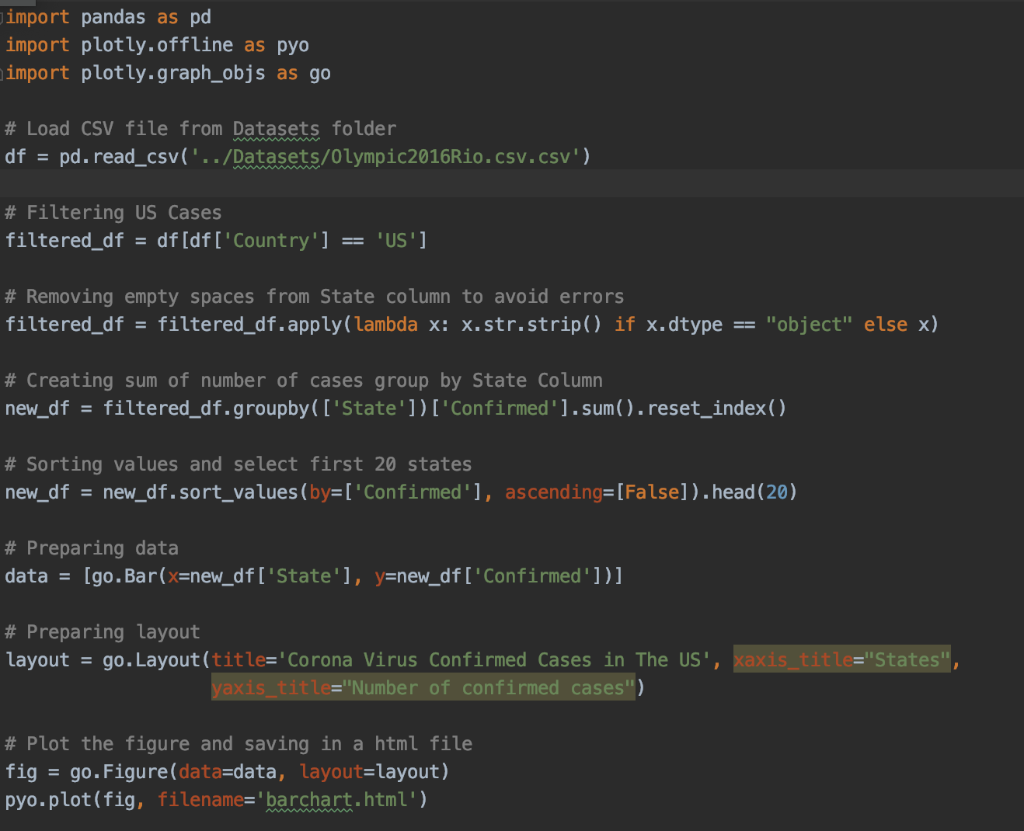Click the 'go.Bar' constructor
Screen dimensions: 1024x831
(x=124, y=576)
